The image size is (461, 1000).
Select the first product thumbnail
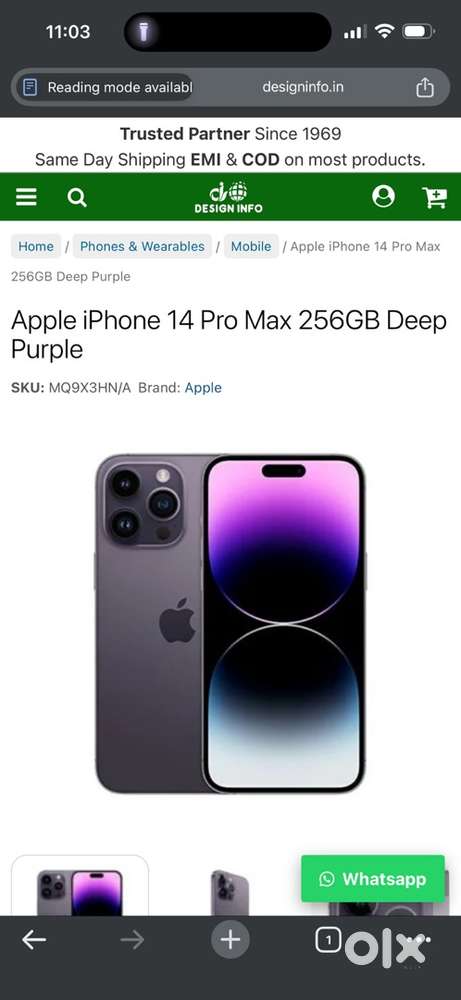click(80, 886)
